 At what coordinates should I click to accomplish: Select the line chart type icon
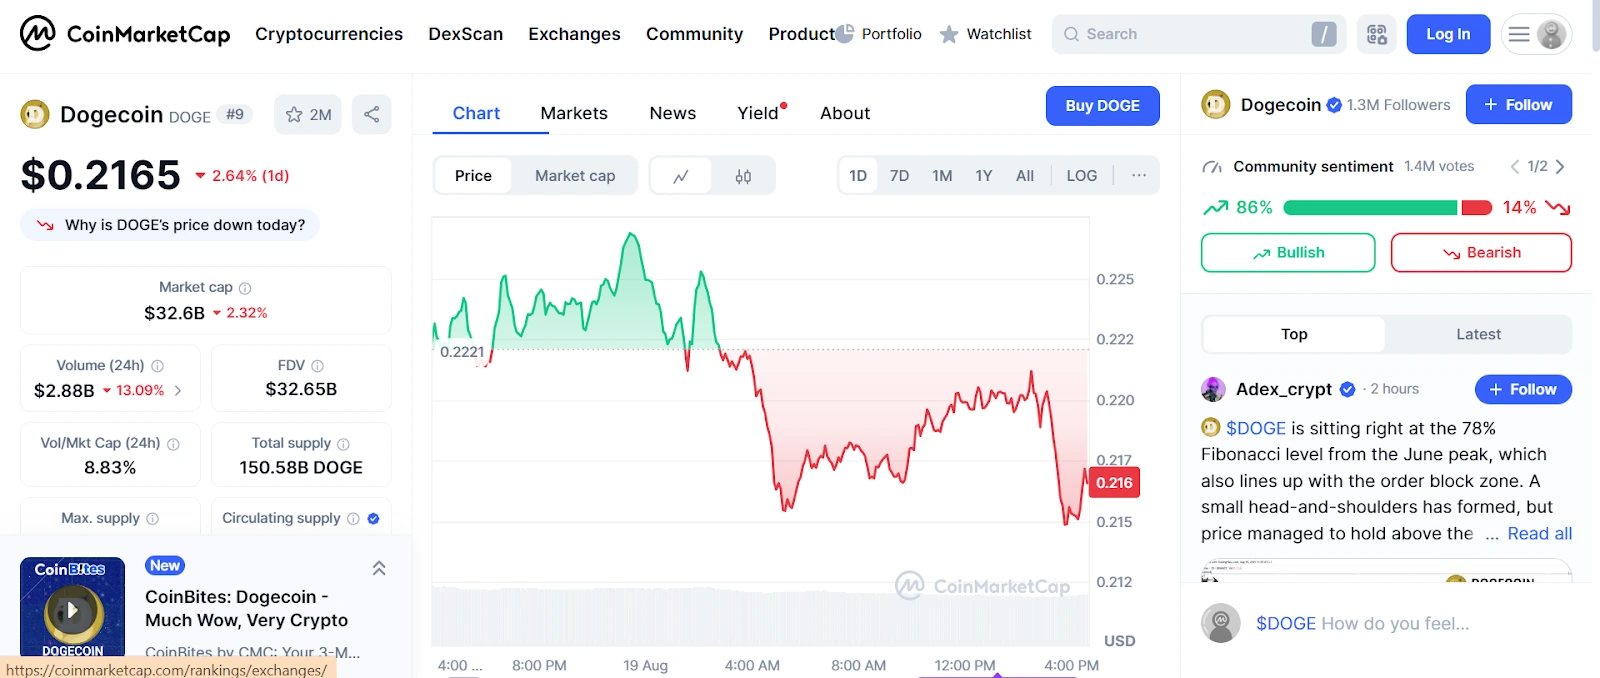(681, 176)
